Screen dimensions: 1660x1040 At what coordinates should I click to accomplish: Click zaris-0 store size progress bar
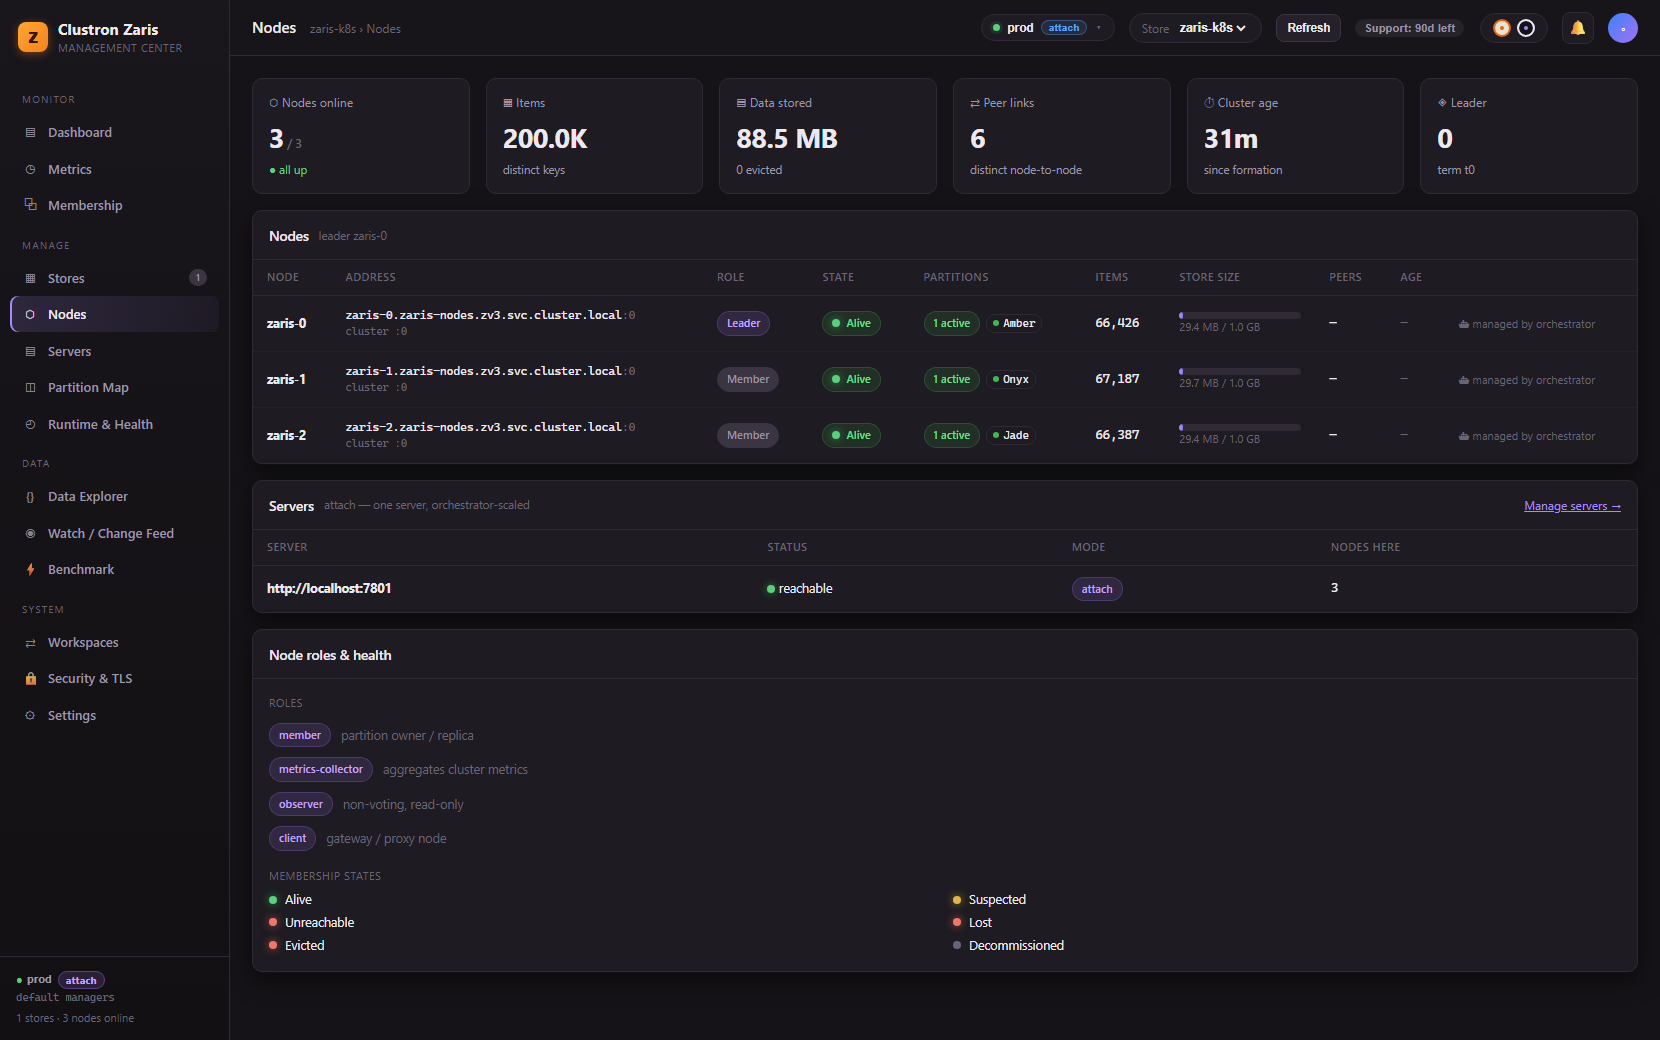(x=1240, y=315)
